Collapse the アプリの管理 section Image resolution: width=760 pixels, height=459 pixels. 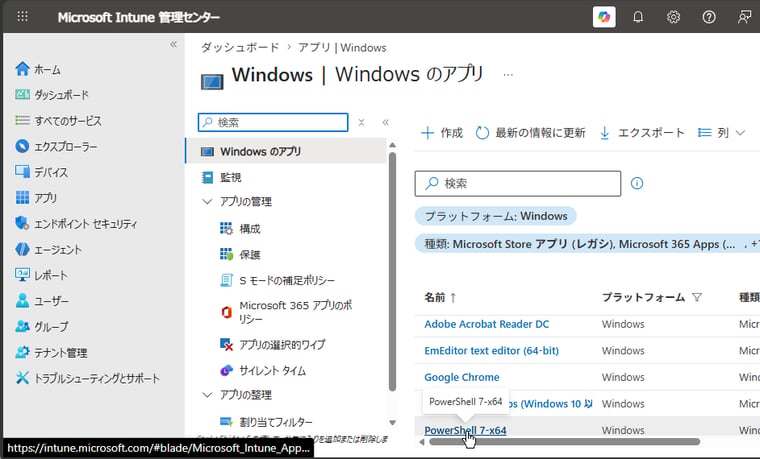[207, 201]
